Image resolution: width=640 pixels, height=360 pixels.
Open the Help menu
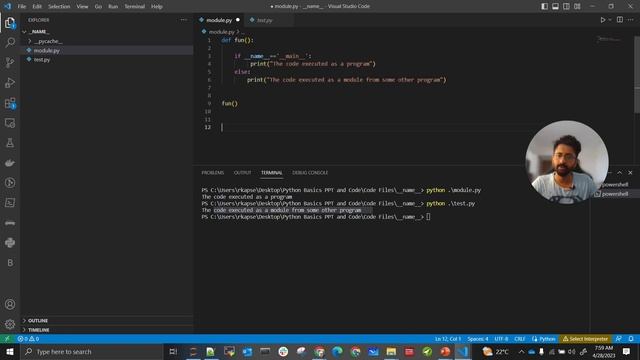pos(157,7)
